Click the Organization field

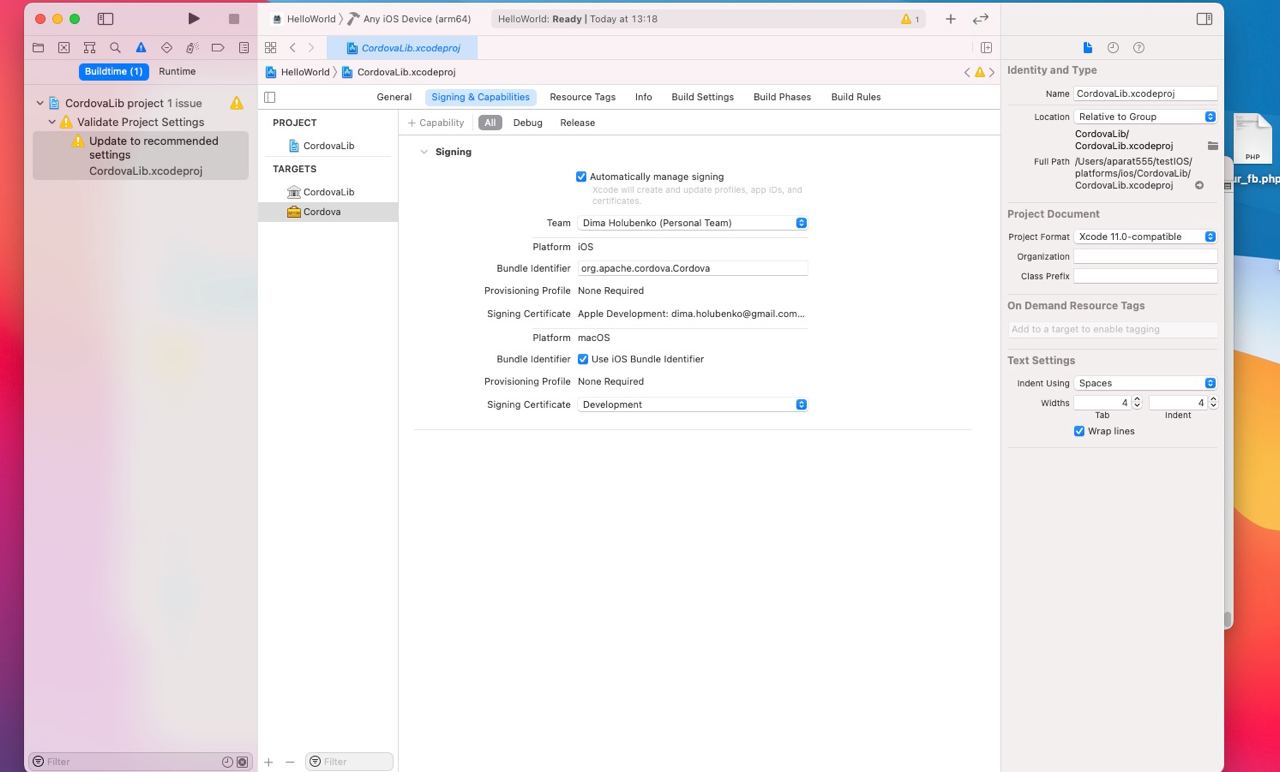[1145, 257]
